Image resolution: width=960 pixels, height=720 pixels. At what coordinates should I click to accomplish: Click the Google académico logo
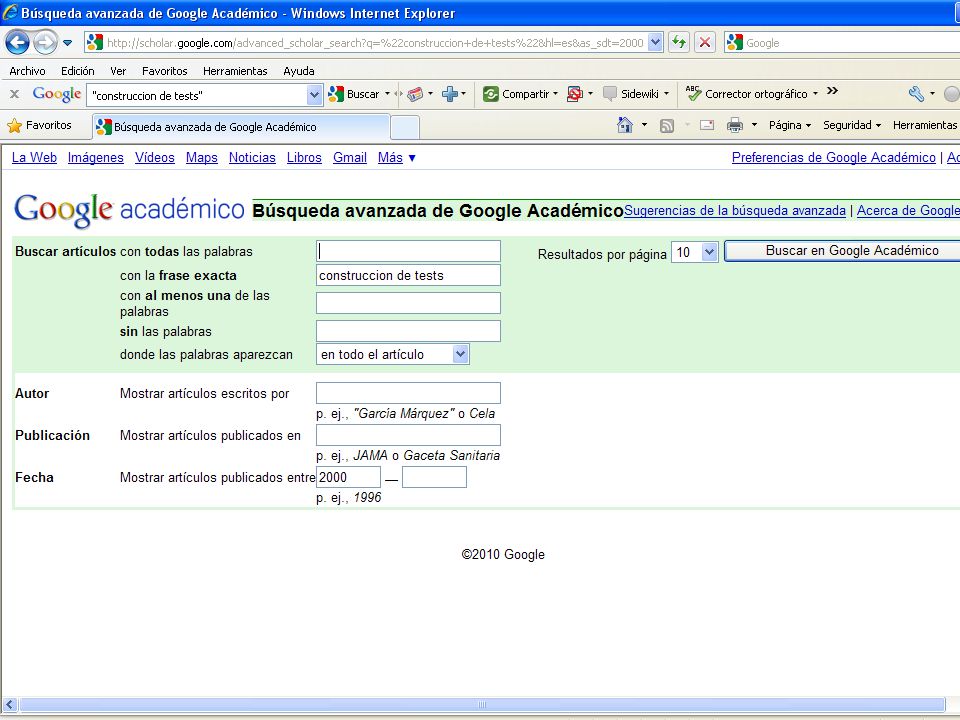129,209
